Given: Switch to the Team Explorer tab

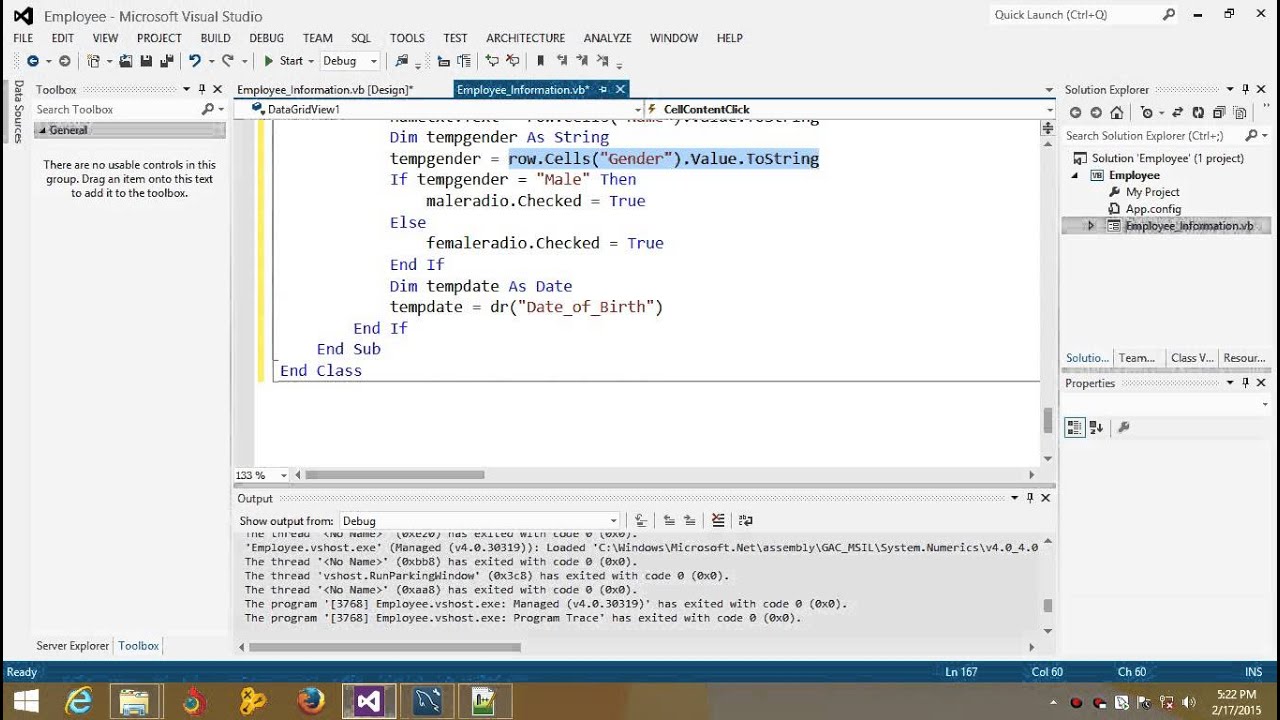Looking at the screenshot, I should pyautogui.click(x=1137, y=357).
